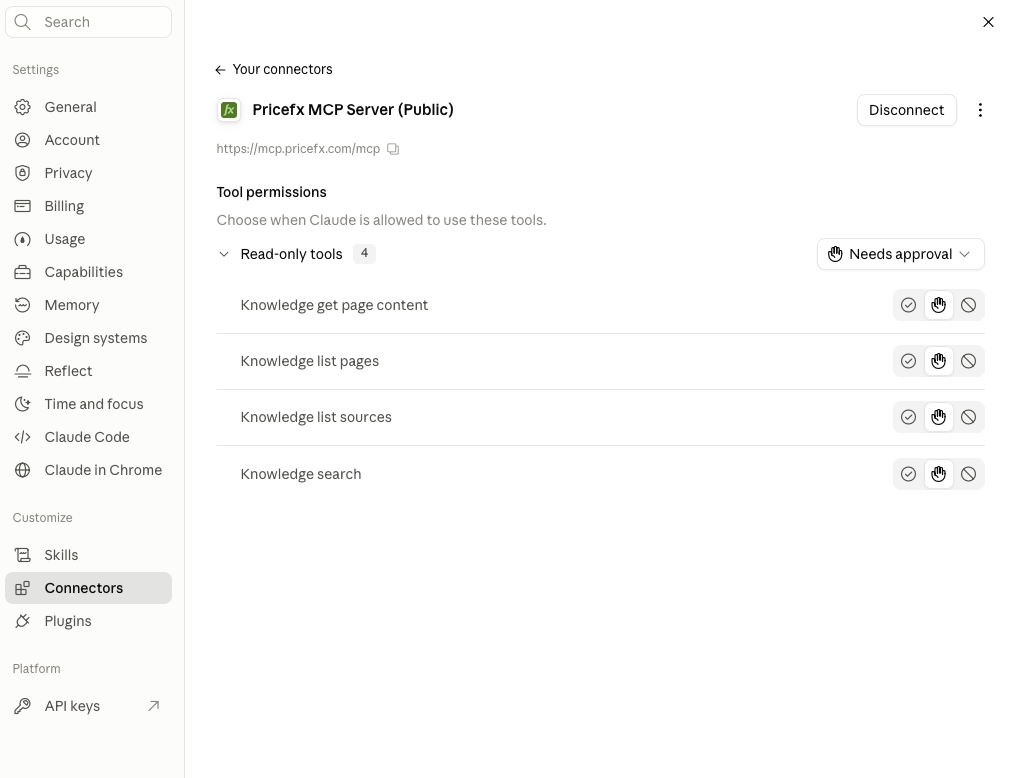Click the Claude Code brackets icon

click(x=23, y=437)
